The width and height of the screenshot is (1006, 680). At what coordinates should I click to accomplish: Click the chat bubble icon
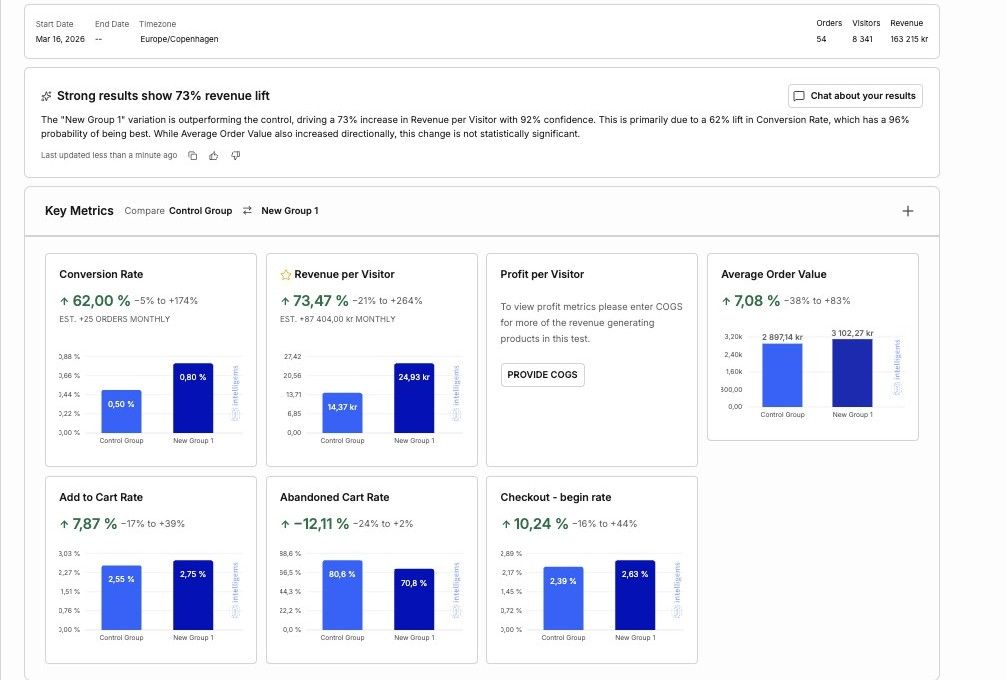click(799, 96)
